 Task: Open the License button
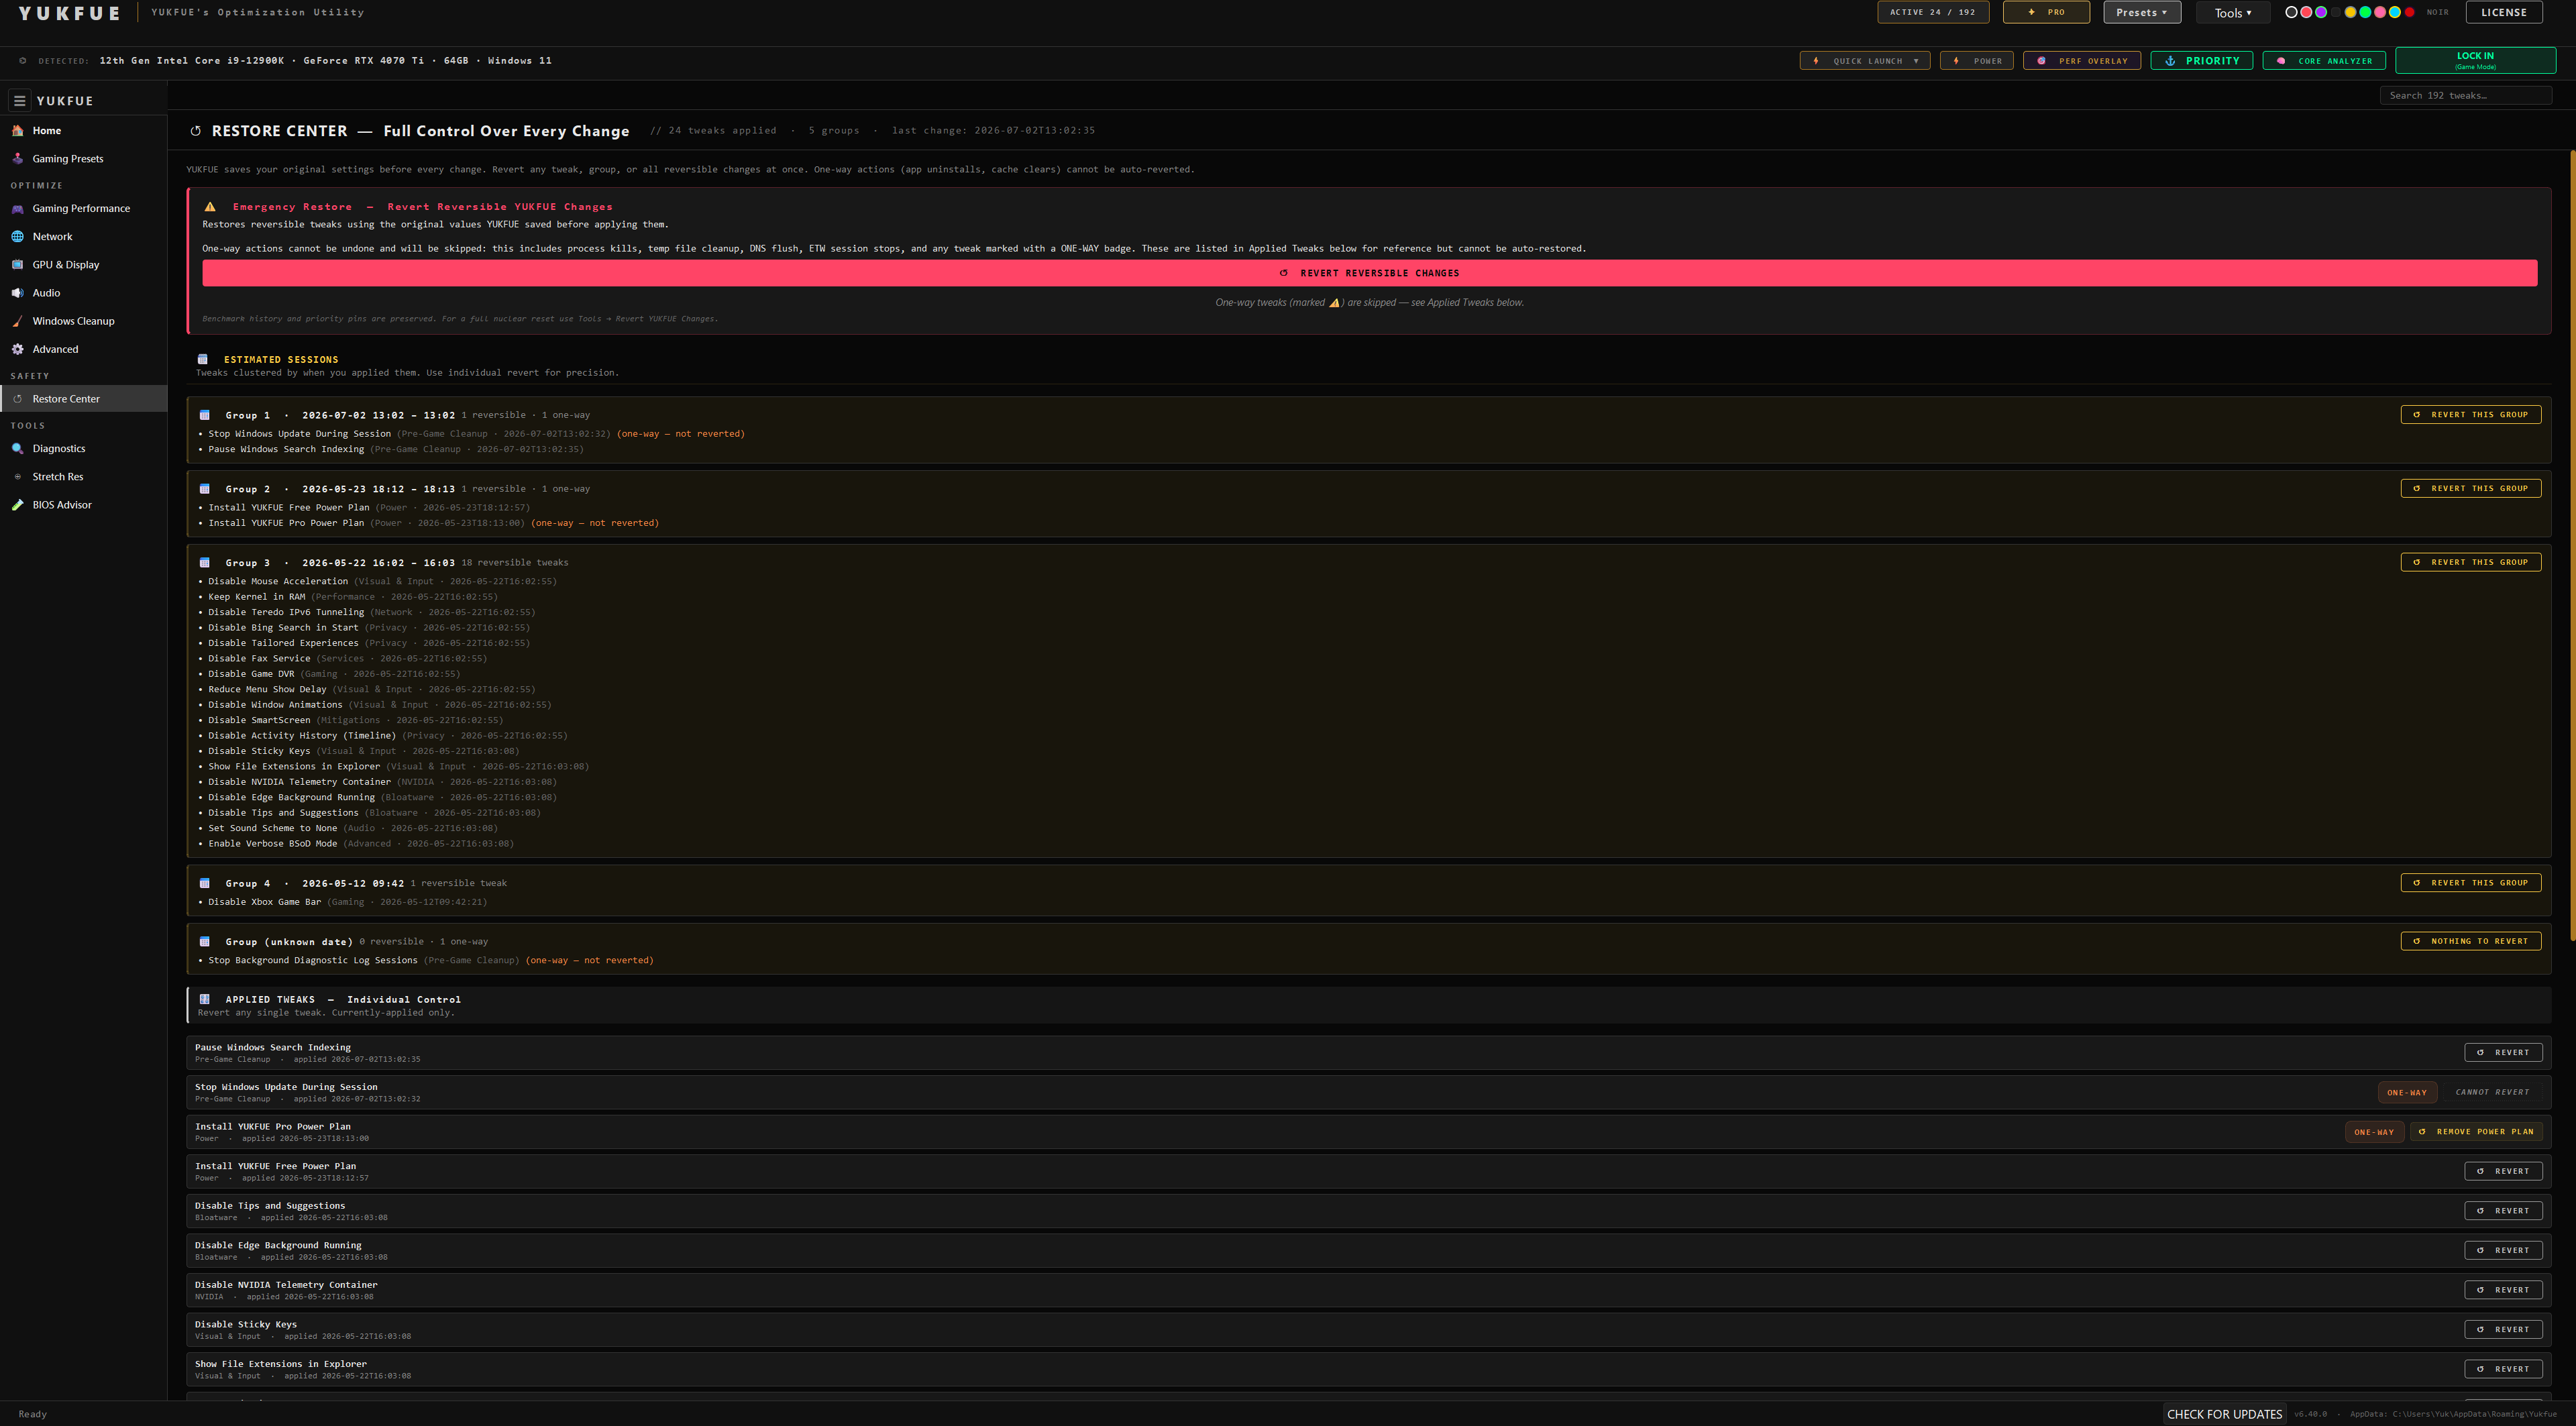(x=2504, y=12)
